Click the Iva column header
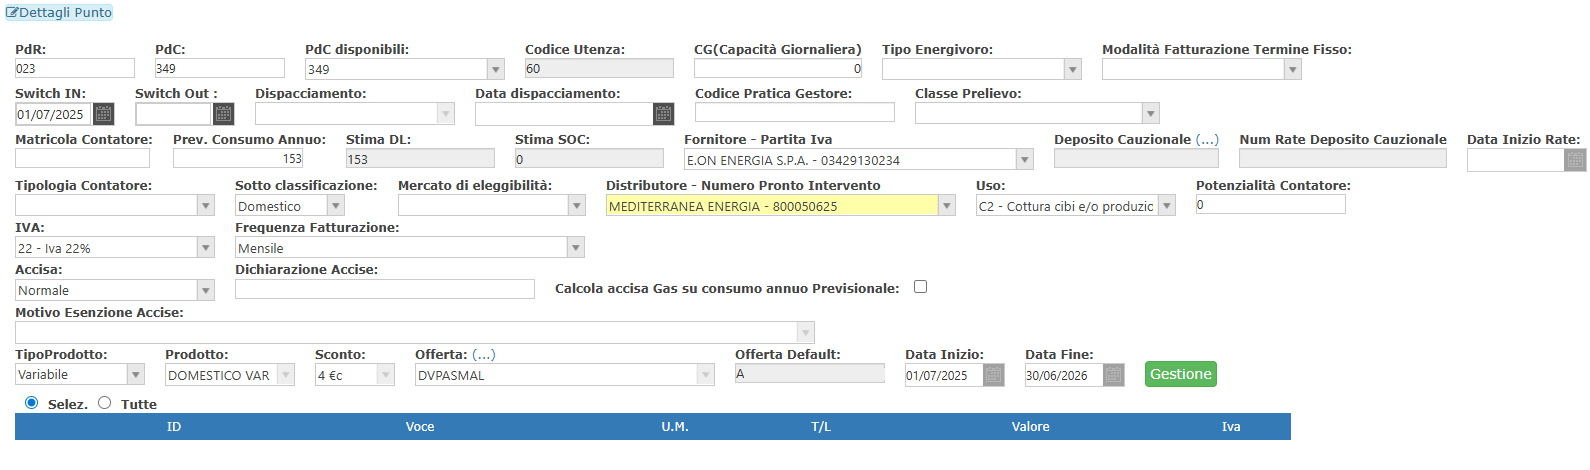1590x470 pixels. click(1231, 426)
